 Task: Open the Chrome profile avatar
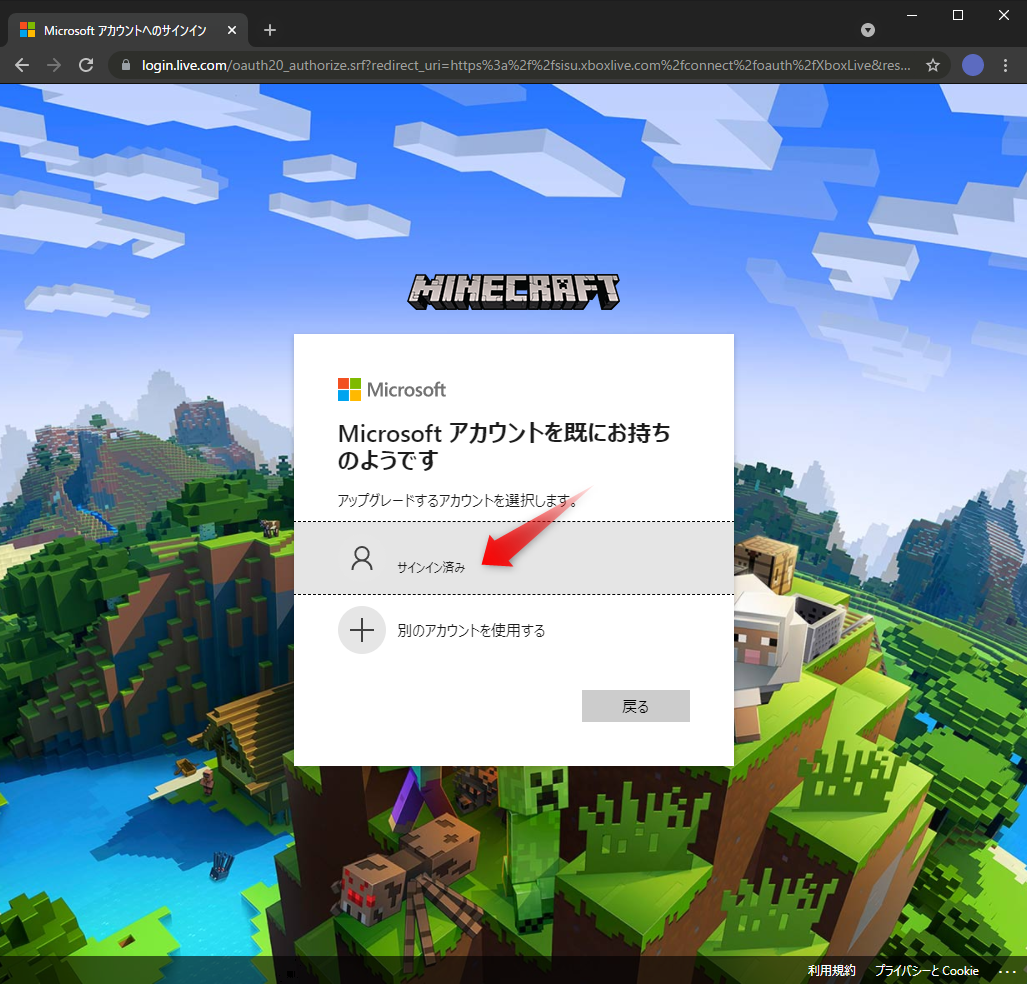point(972,65)
